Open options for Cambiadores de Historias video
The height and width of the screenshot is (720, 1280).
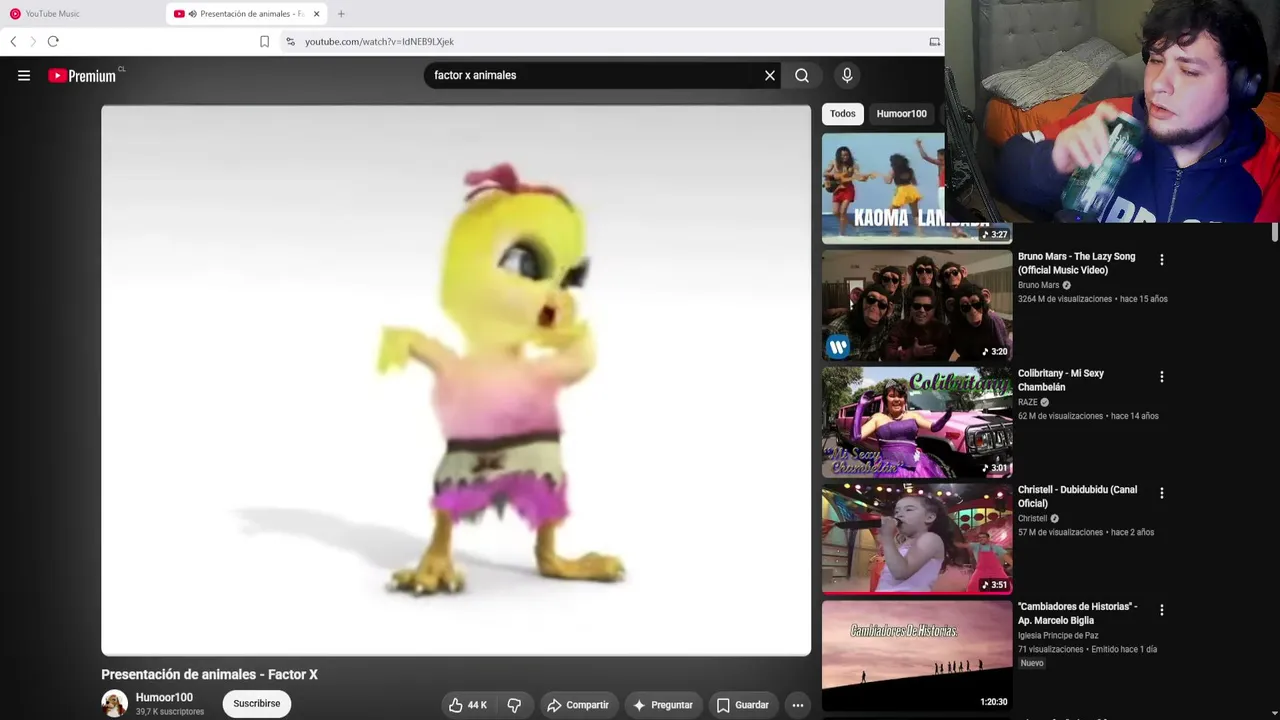pos(1161,610)
